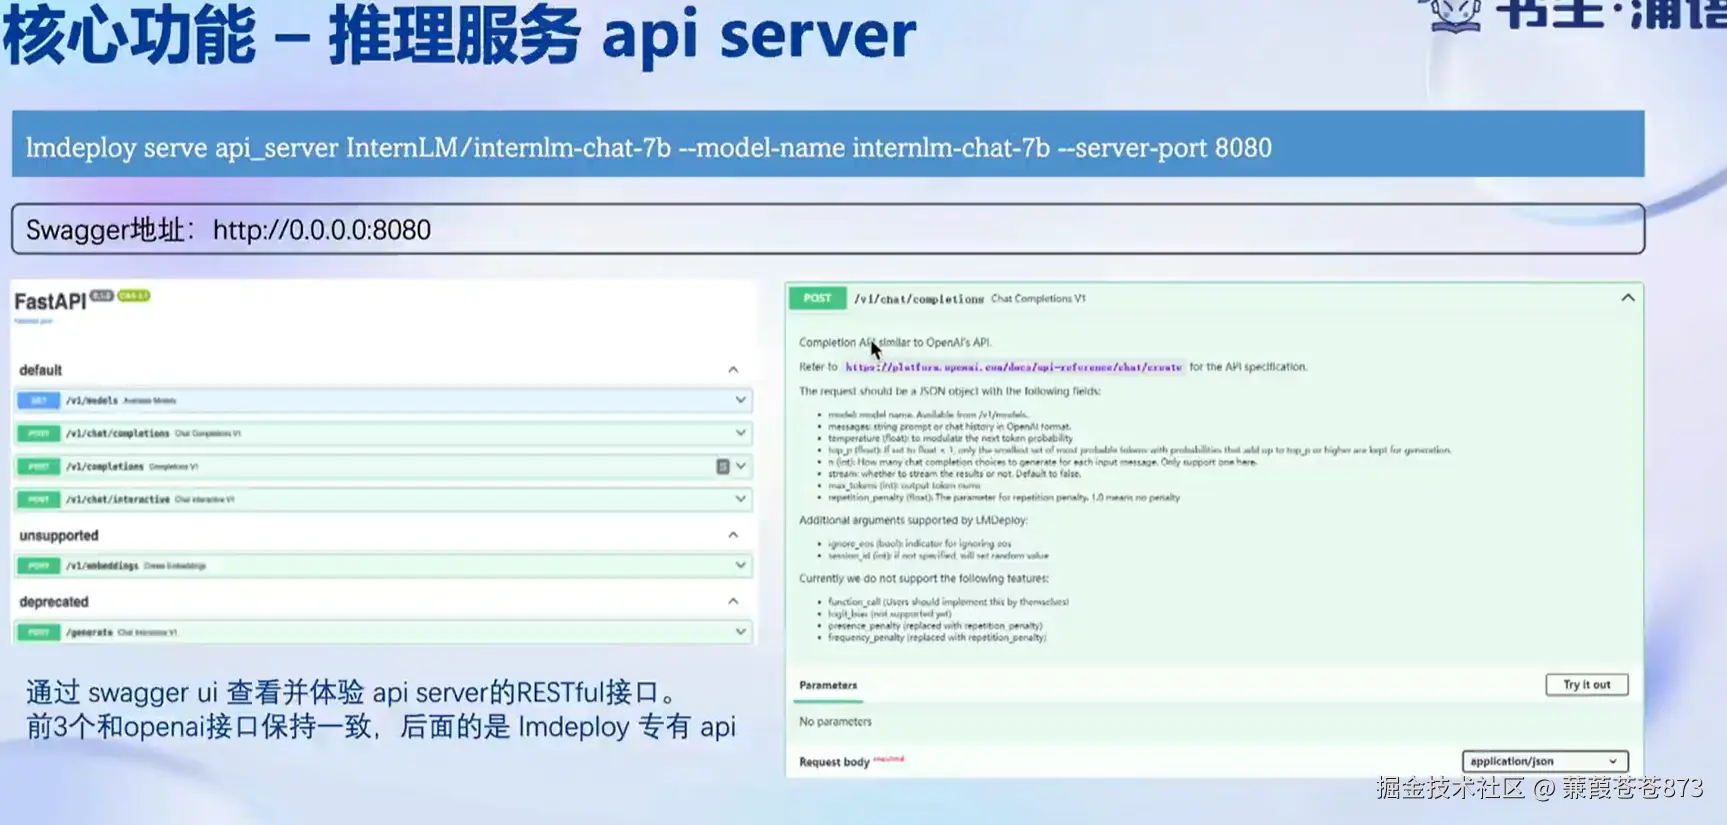
Task: Click the gray version badge beside FastAPI
Action: pyautogui.click(x=102, y=295)
